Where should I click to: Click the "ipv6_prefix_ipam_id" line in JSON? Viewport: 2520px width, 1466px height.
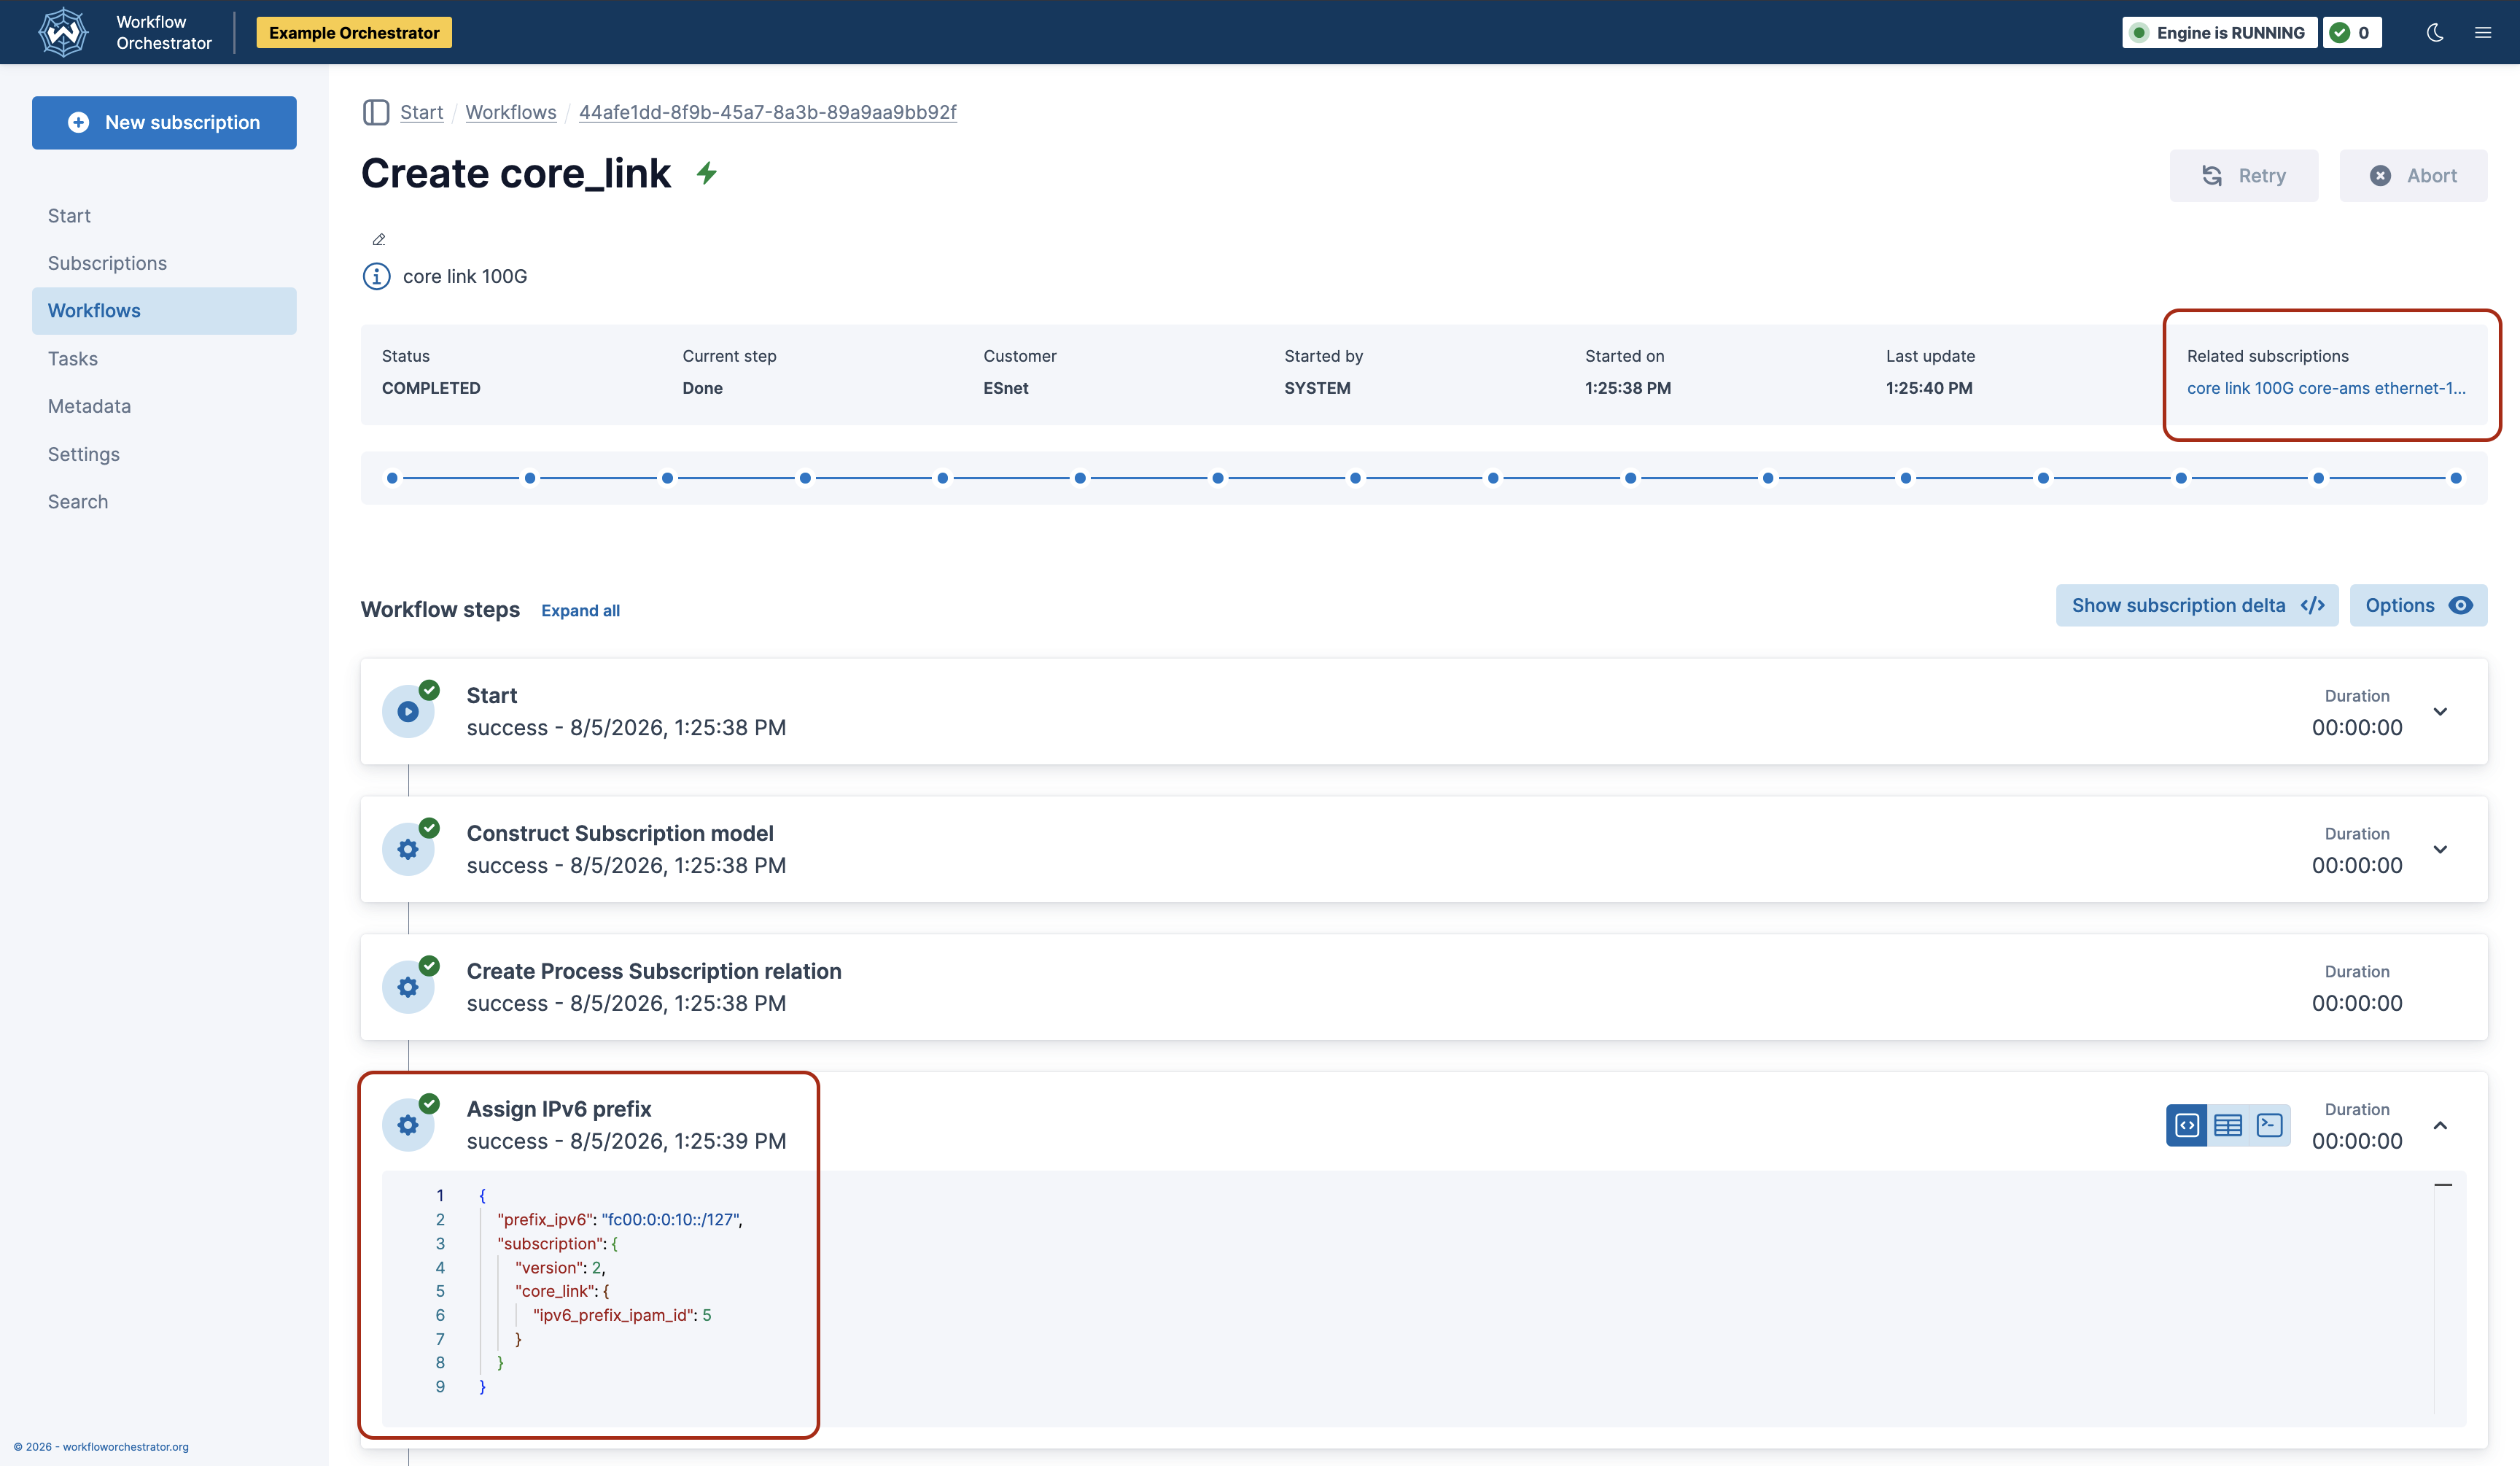pyautogui.click(x=622, y=1315)
